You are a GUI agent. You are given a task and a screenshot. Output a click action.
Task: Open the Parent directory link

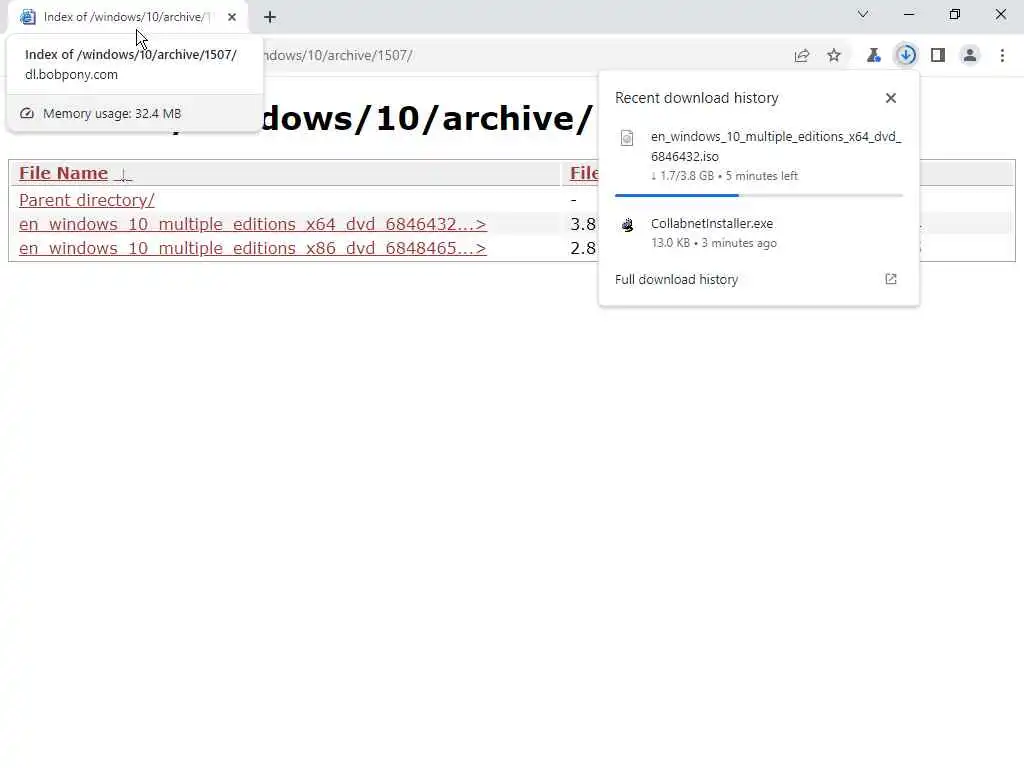click(x=87, y=200)
